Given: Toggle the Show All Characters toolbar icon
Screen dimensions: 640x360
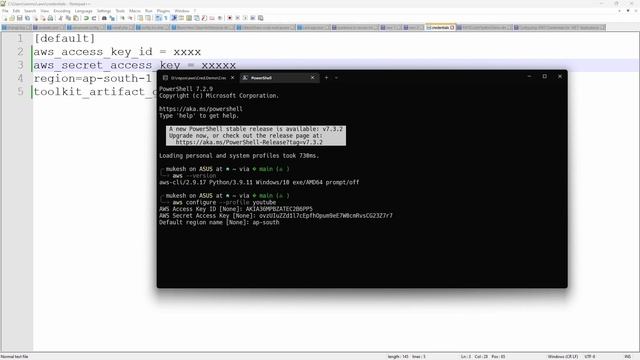Looking at the screenshot, I should click(166, 18).
